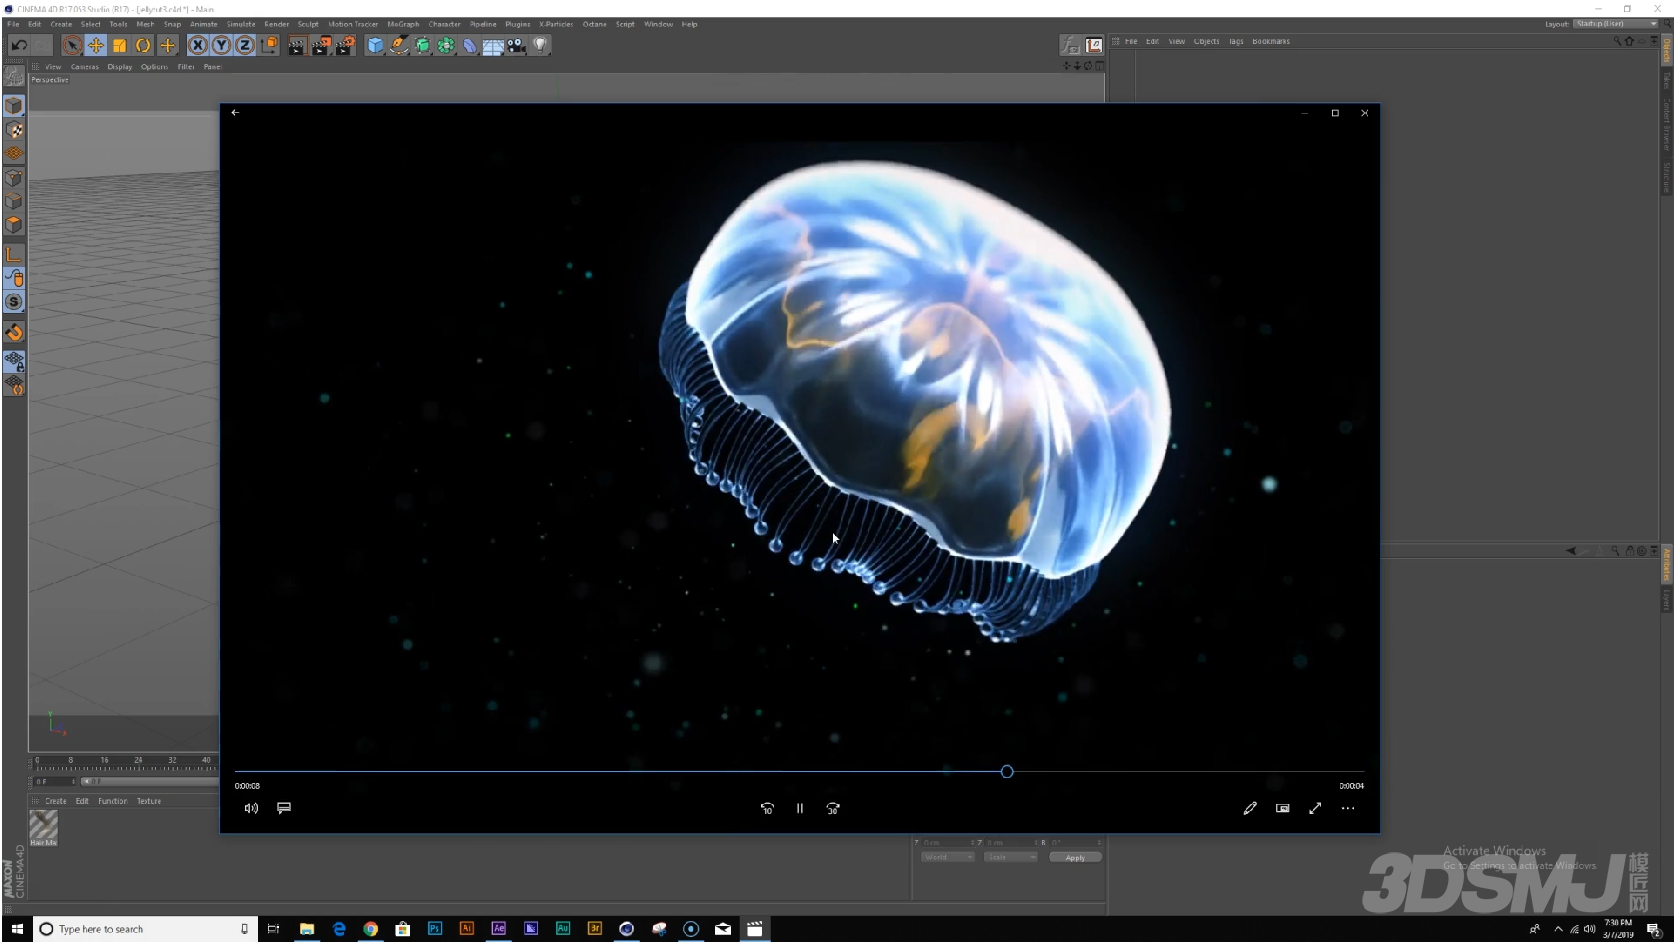Screen dimensions: 1676x944
Task: Open video player more options ellipsis
Action: pyautogui.click(x=1348, y=808)
